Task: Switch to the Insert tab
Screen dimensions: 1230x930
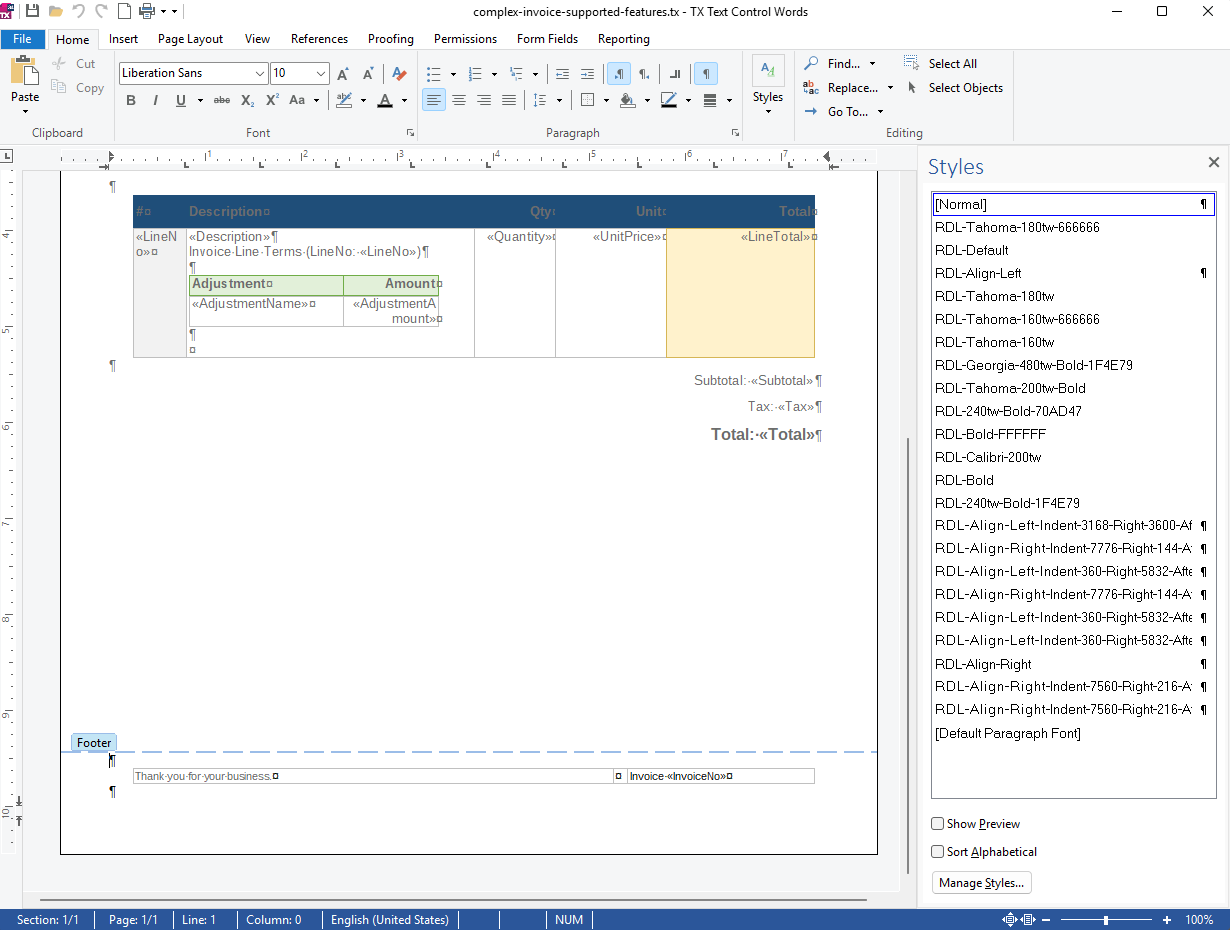Action: [124, 39]
